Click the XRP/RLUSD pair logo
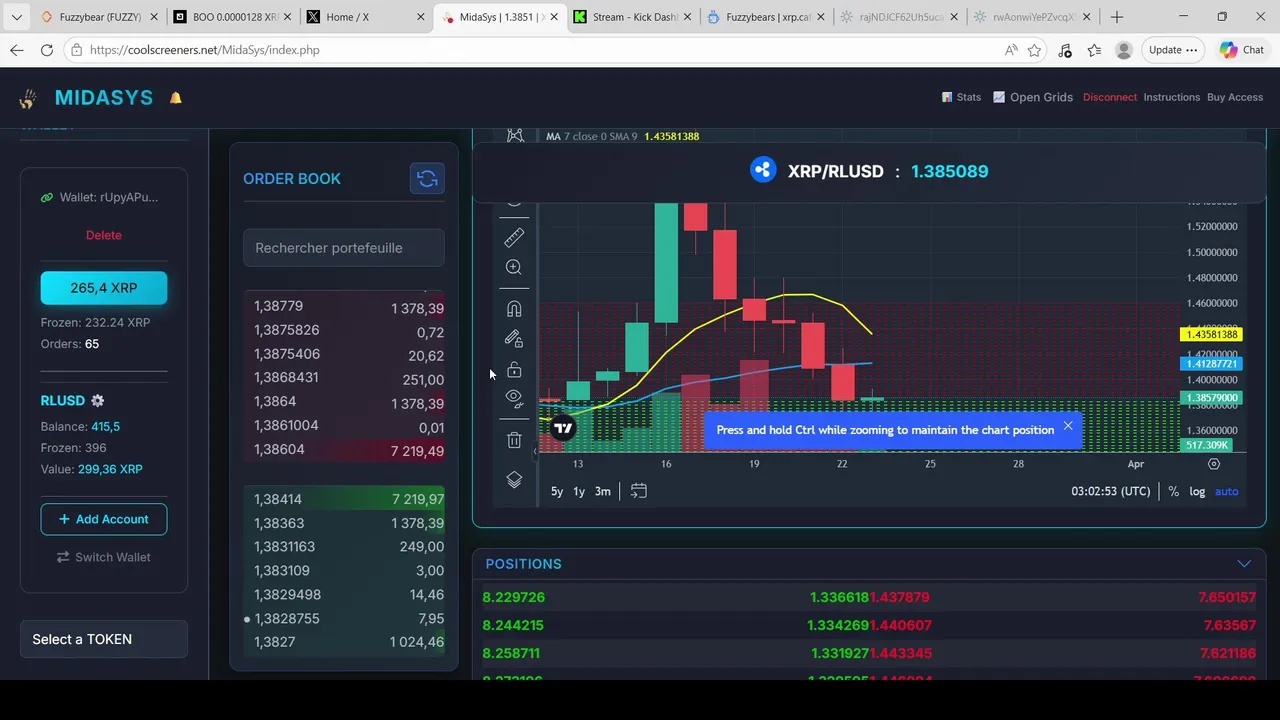The width and height of the screenshot is (1280, 720). (x=763, y=170)
